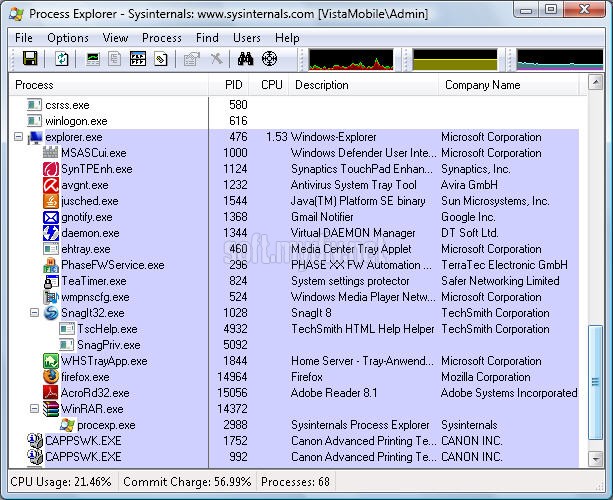Click the jusched.exe Java icon

51,201
